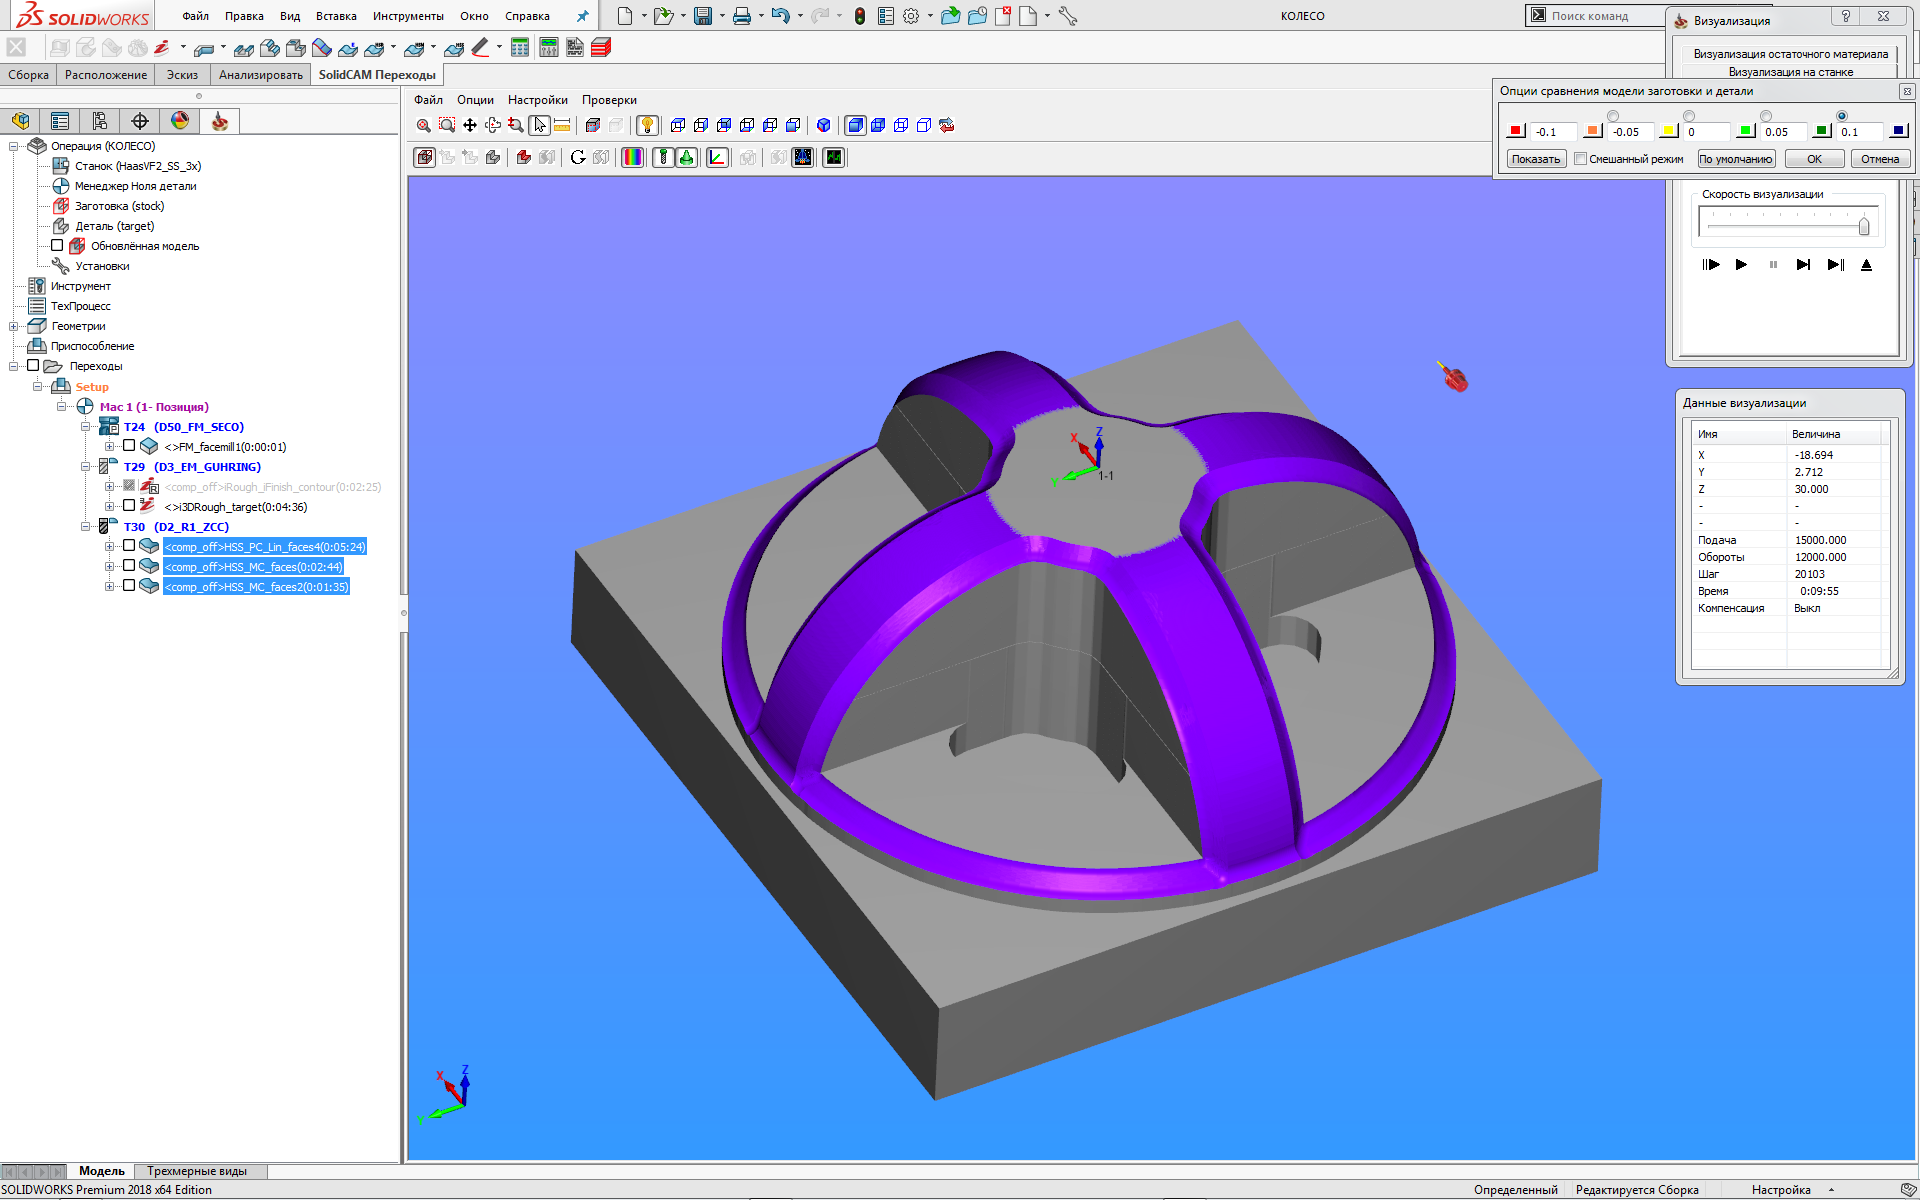Click the yellow color swatch for 0 tolerance
The width and height of the screenshot is (1920, 1200).
tap(1668, 131)
